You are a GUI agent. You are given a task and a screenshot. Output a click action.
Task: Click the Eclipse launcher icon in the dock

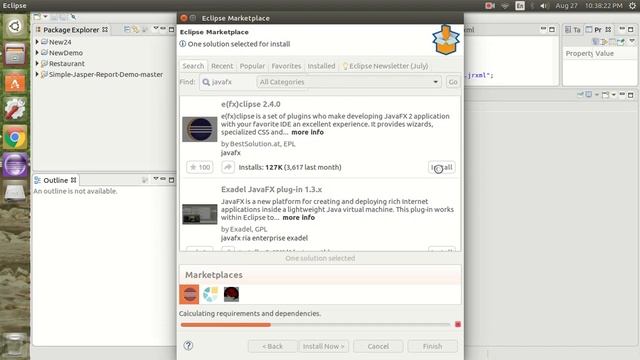(15, 165)
